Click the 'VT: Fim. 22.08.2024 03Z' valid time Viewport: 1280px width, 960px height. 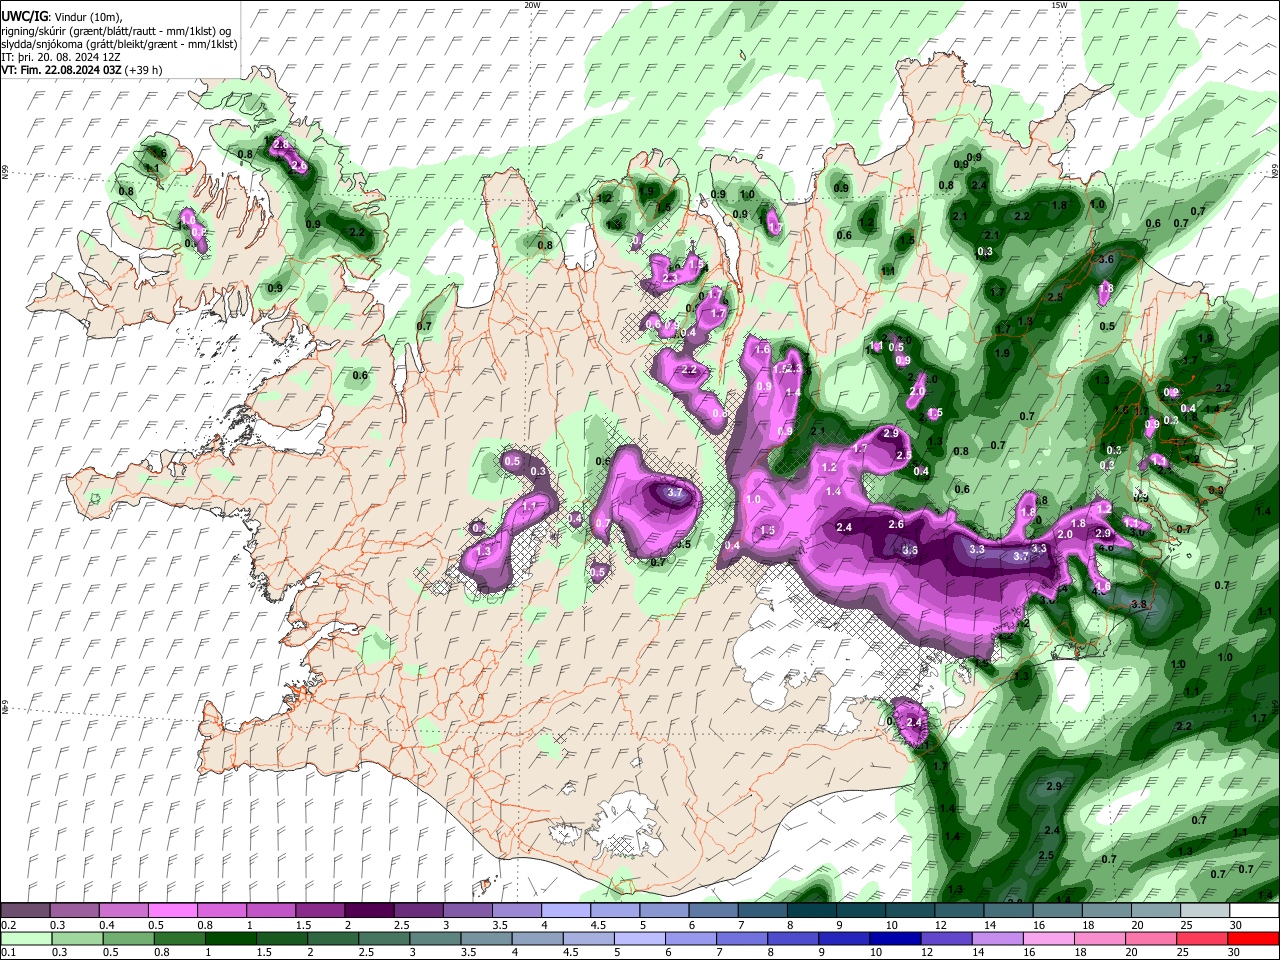coord(62,70)
